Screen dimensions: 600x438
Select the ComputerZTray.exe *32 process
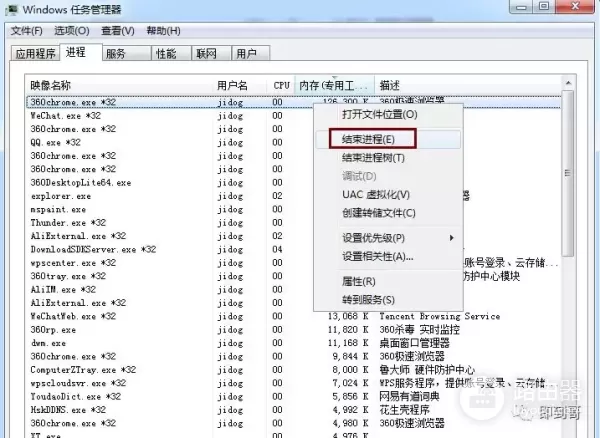[83, 370]
